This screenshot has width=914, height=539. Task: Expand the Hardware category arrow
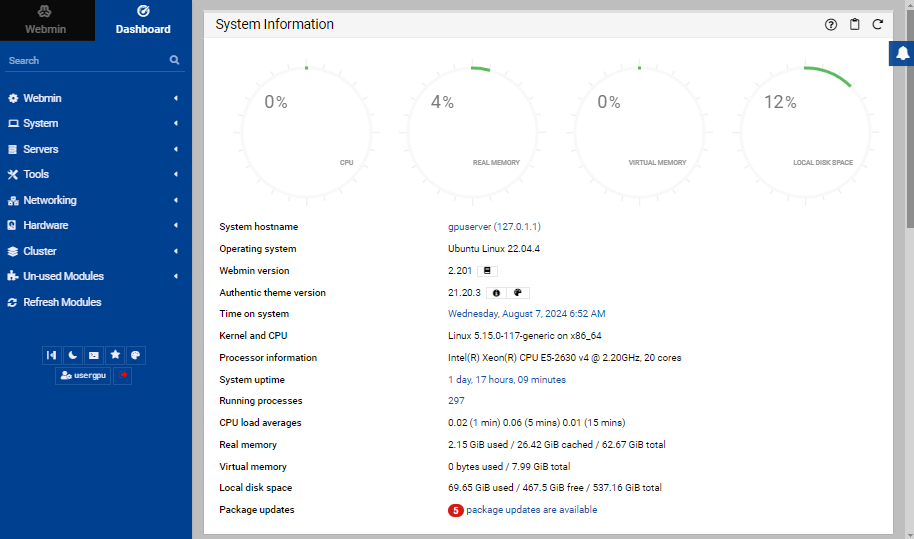(x=175, y=226)
